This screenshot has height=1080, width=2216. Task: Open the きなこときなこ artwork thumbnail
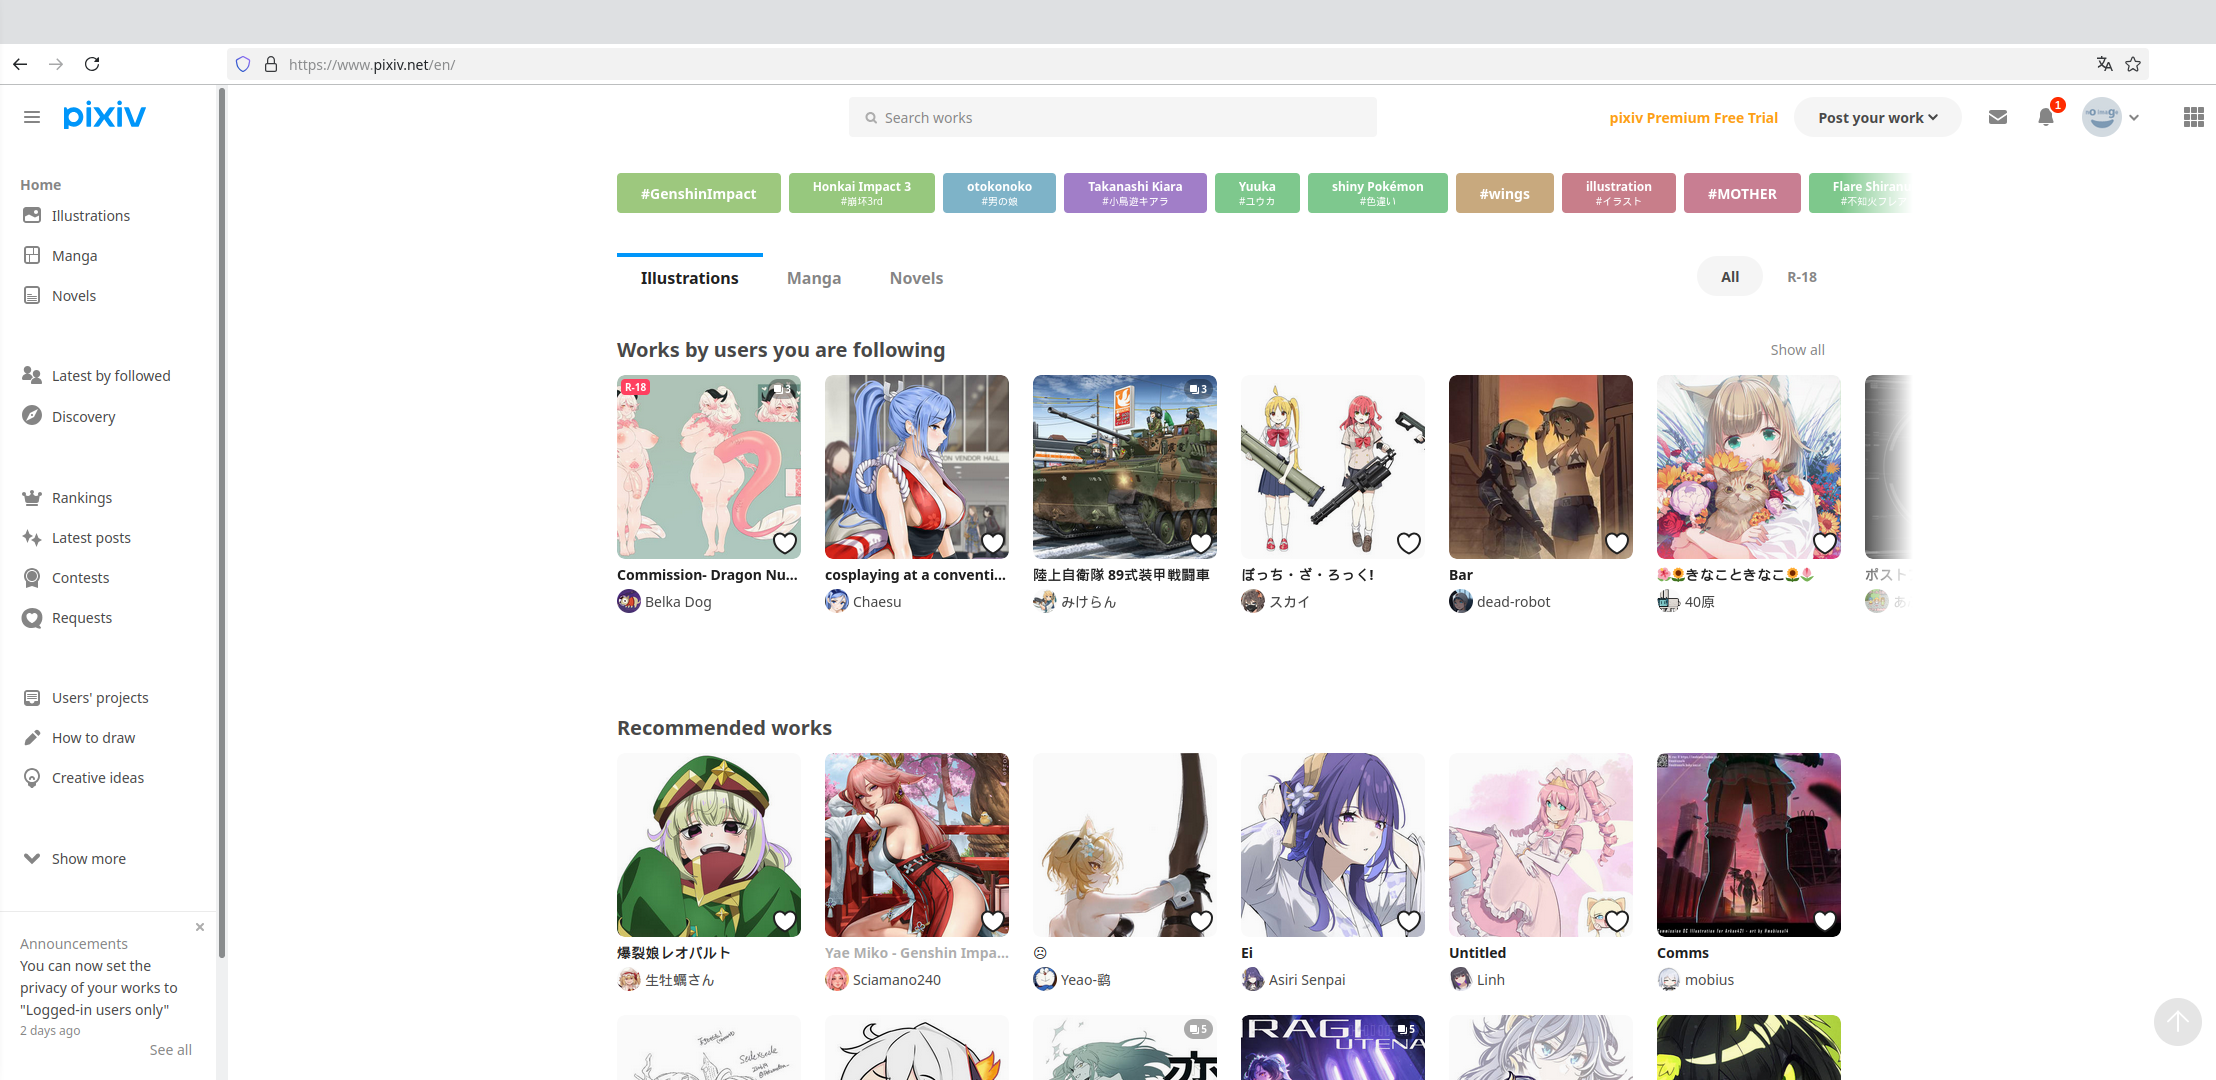pyautogui.click(x=1749, y=467)
